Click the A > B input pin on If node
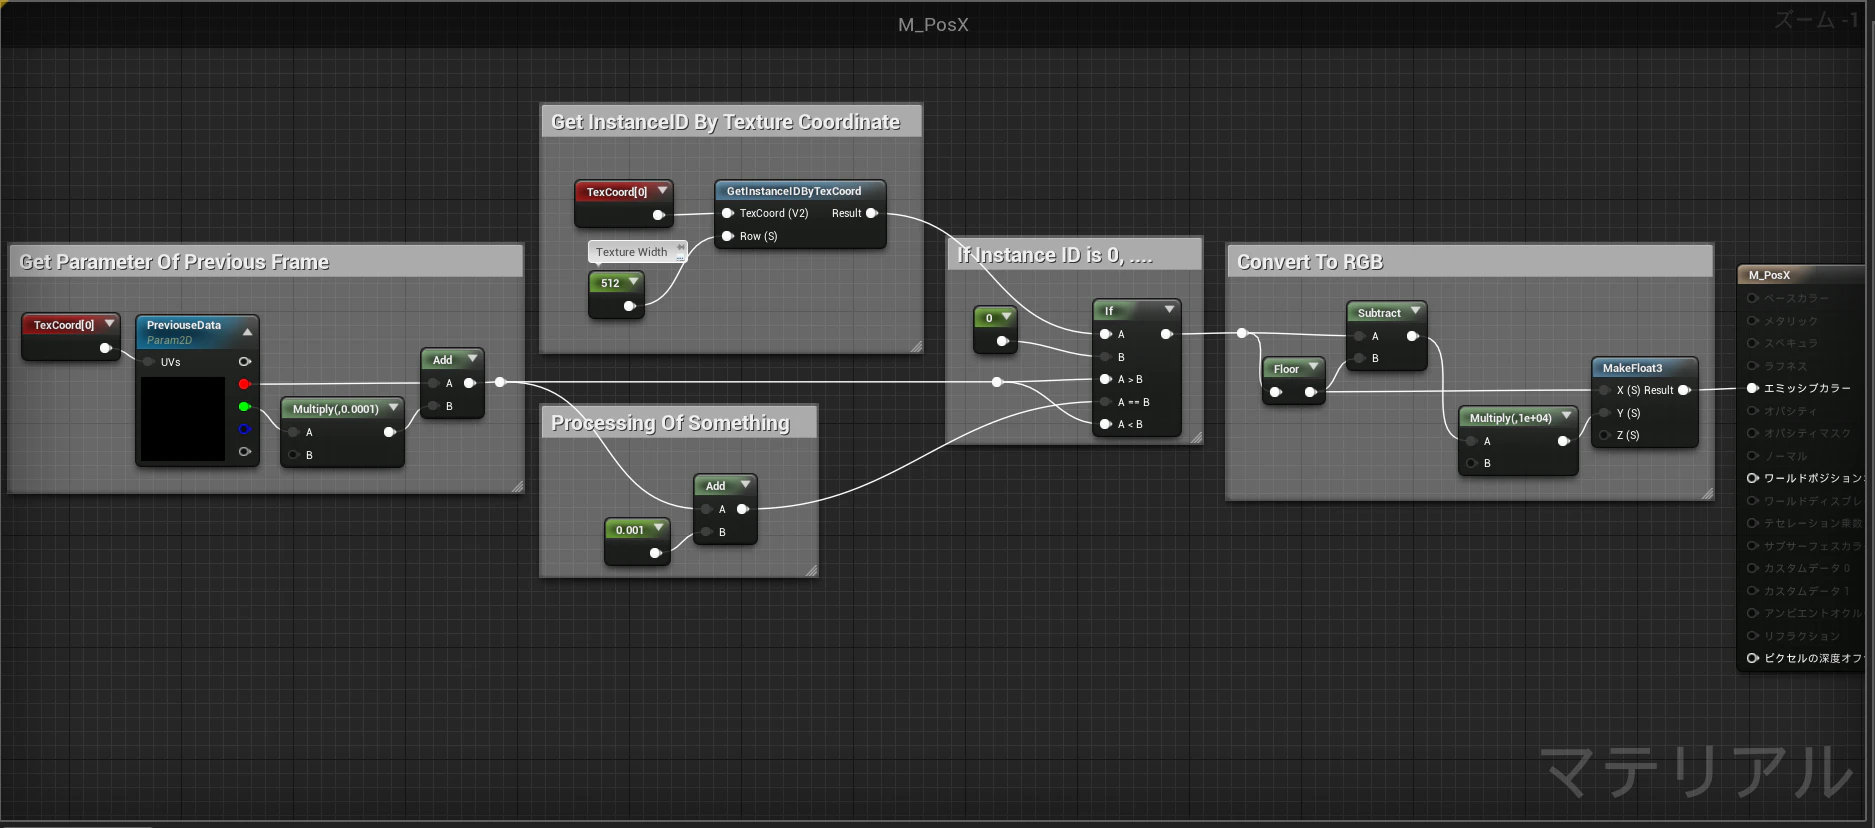 (1106, 379)
